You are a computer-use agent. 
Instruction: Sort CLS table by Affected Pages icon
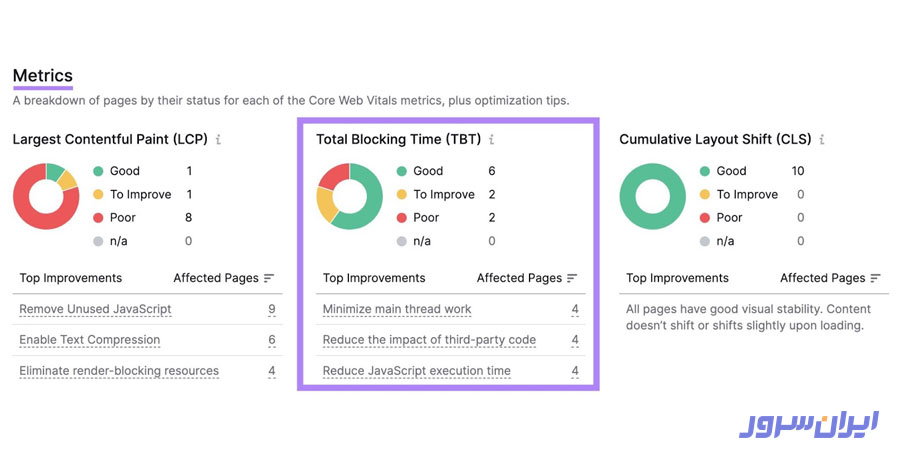[x=876, y=278]
